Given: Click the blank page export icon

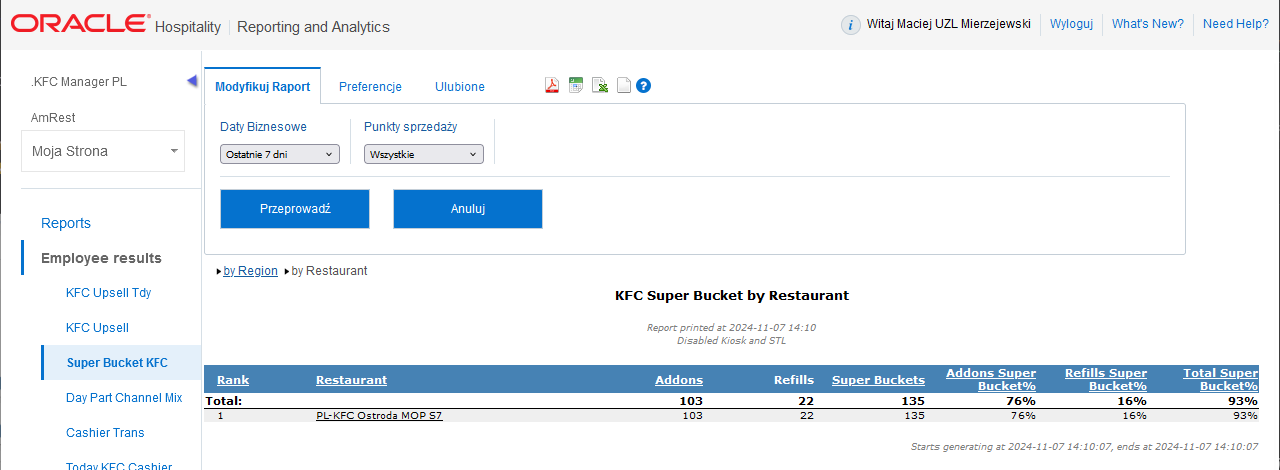Looking at the screenshot, I should tap(623, 86).
